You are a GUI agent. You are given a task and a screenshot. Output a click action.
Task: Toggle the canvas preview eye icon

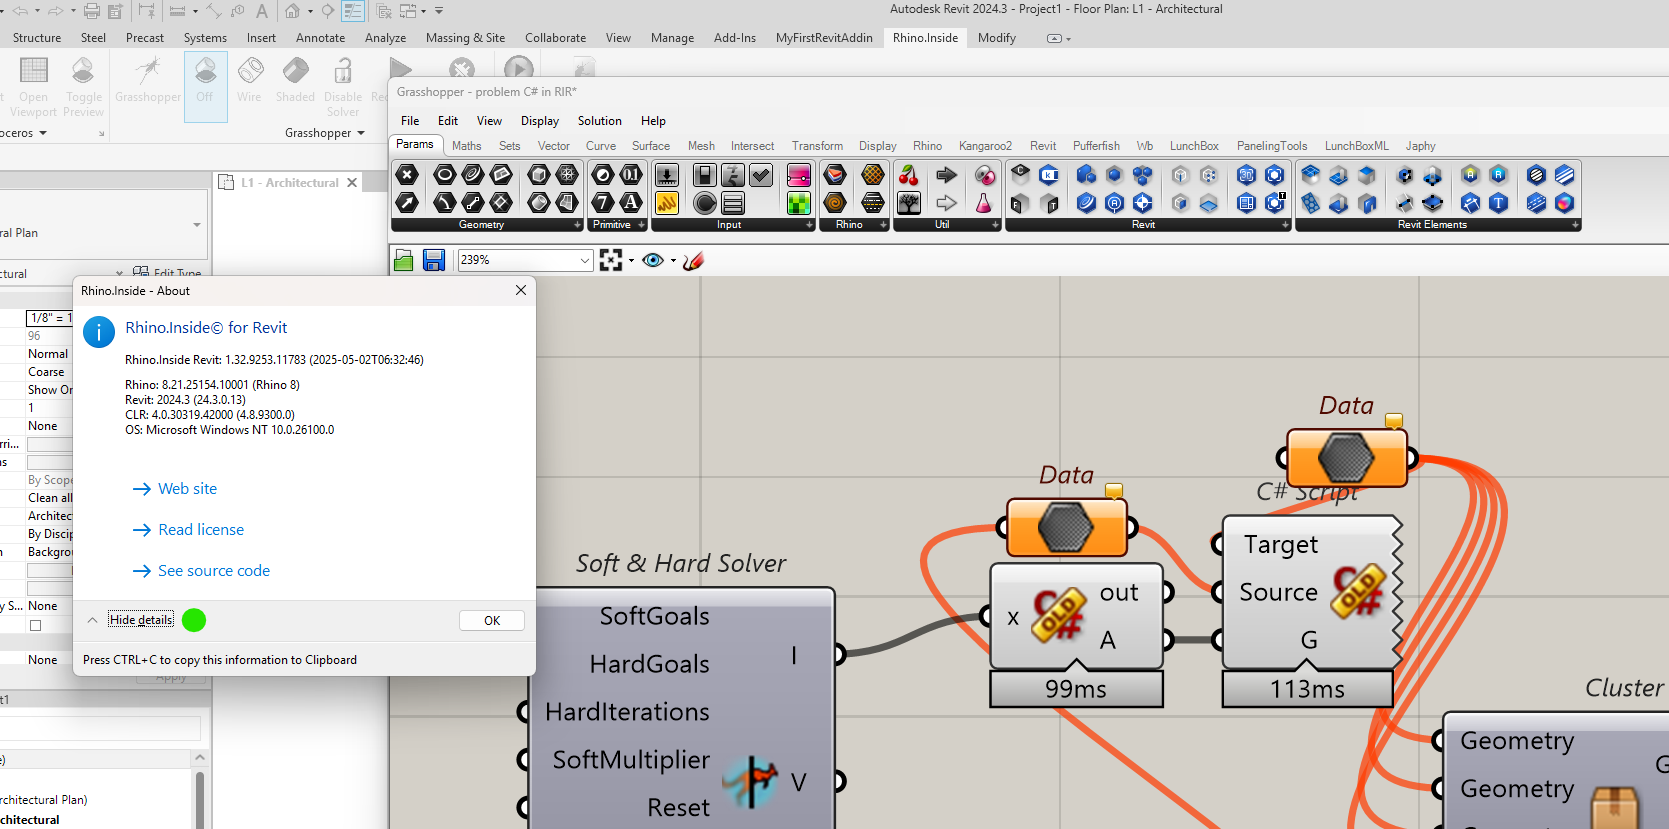[653, 260]
